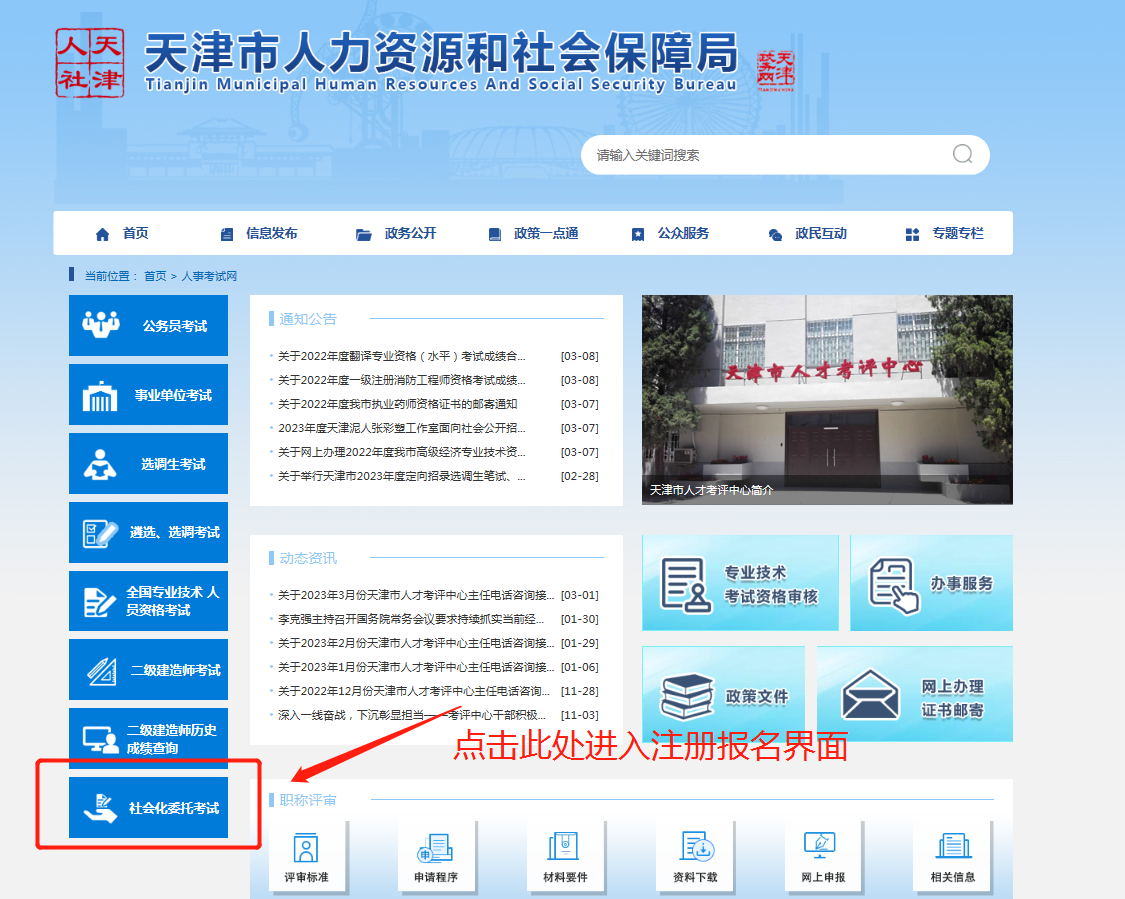
Task: Go to 公众服务 in navigation bar
Action: click(x=670, y=234)
